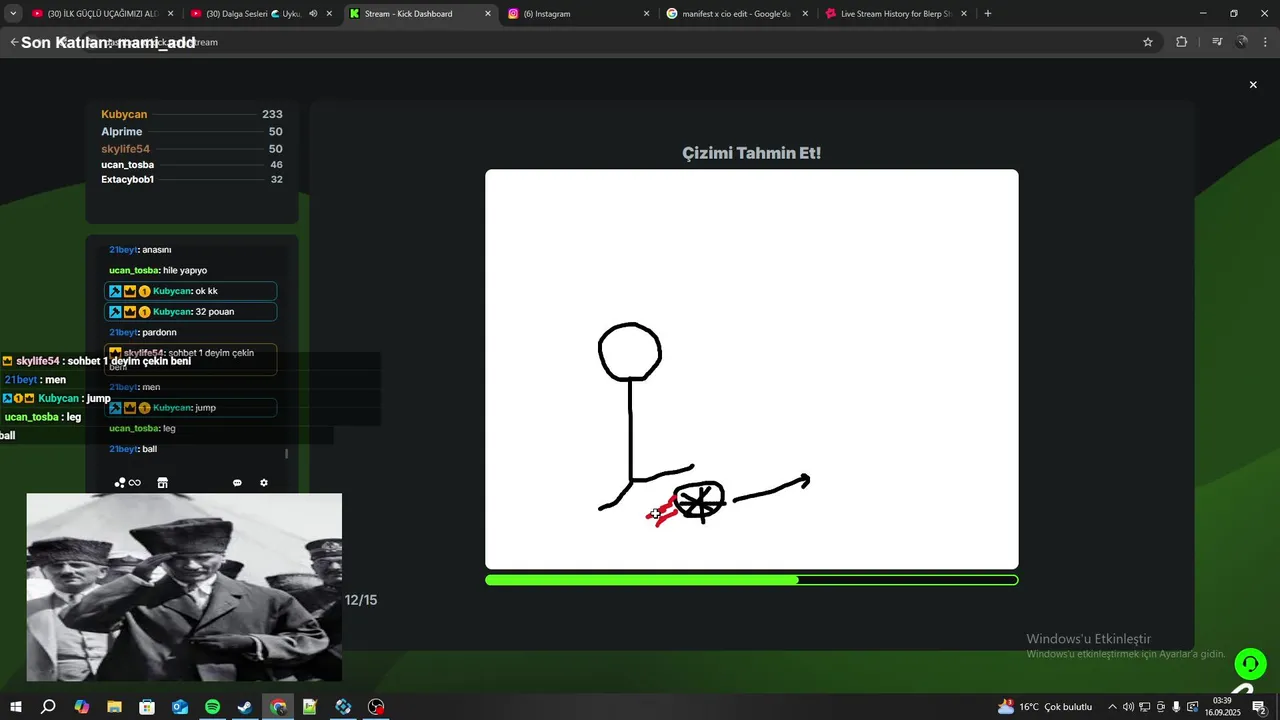Click Kubycan in the leaderboard
1280x720 pixels.
click(124, 115)
